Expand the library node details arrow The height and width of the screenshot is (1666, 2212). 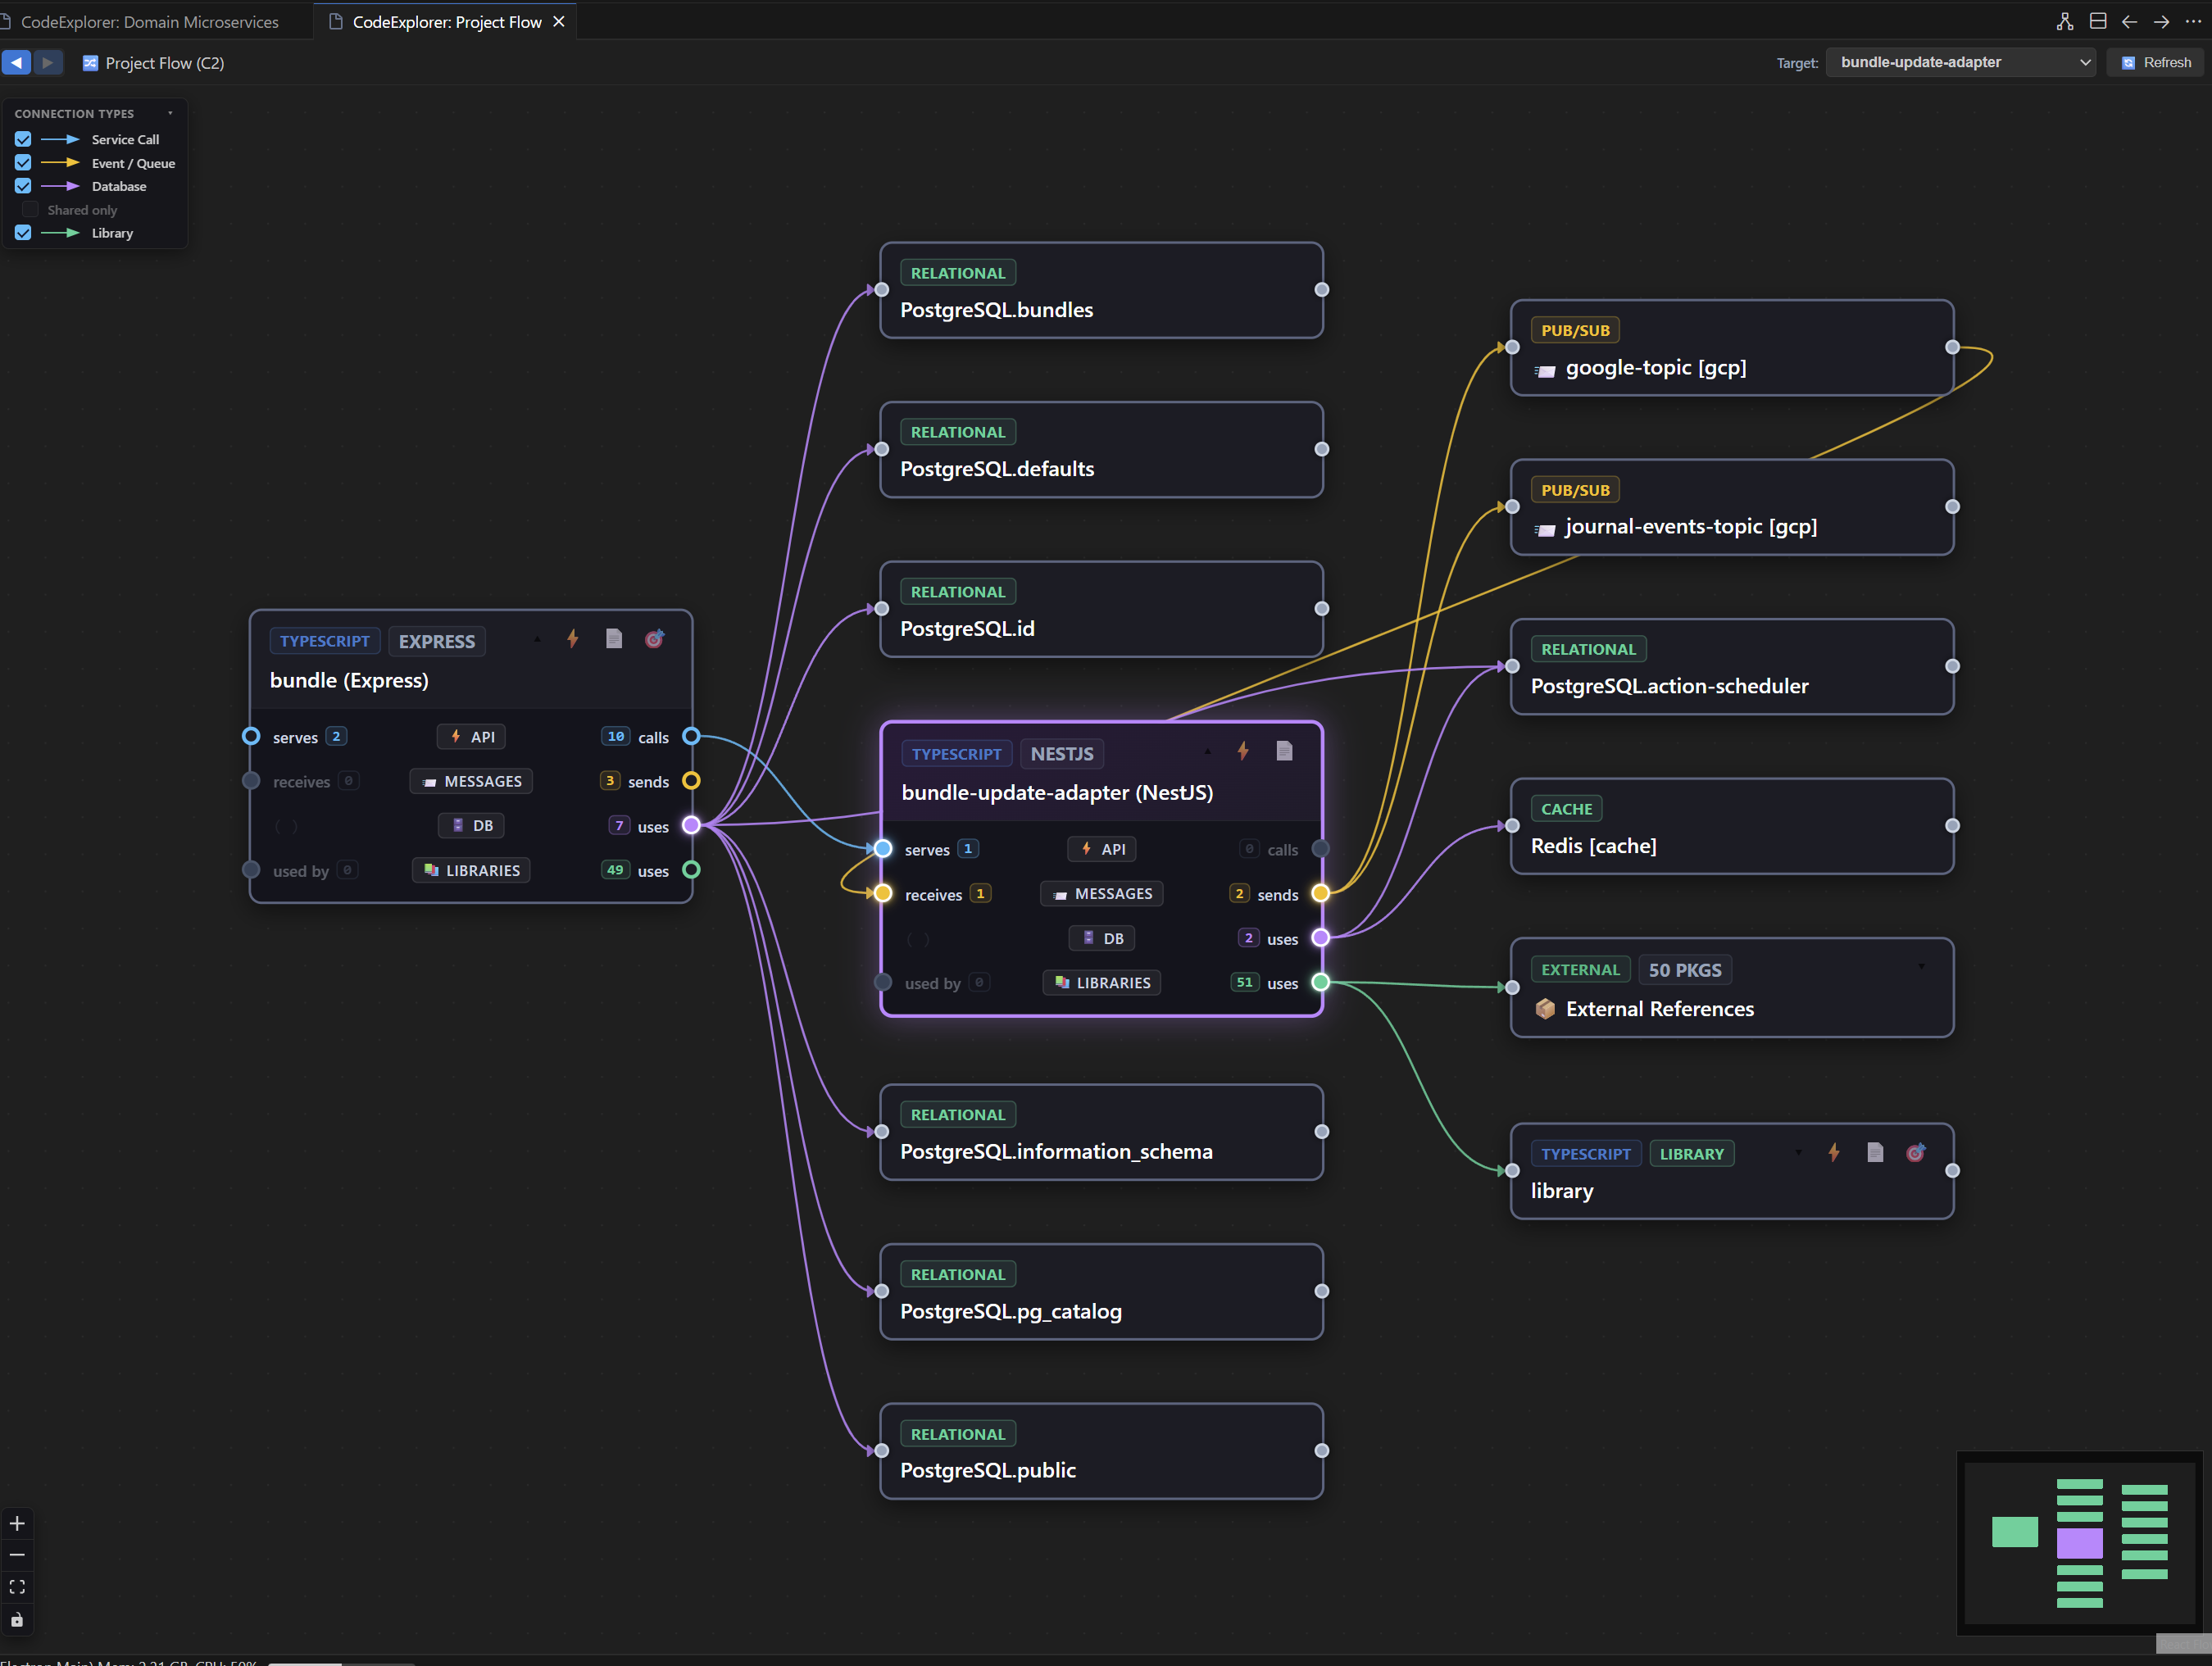(1798, 1153)
